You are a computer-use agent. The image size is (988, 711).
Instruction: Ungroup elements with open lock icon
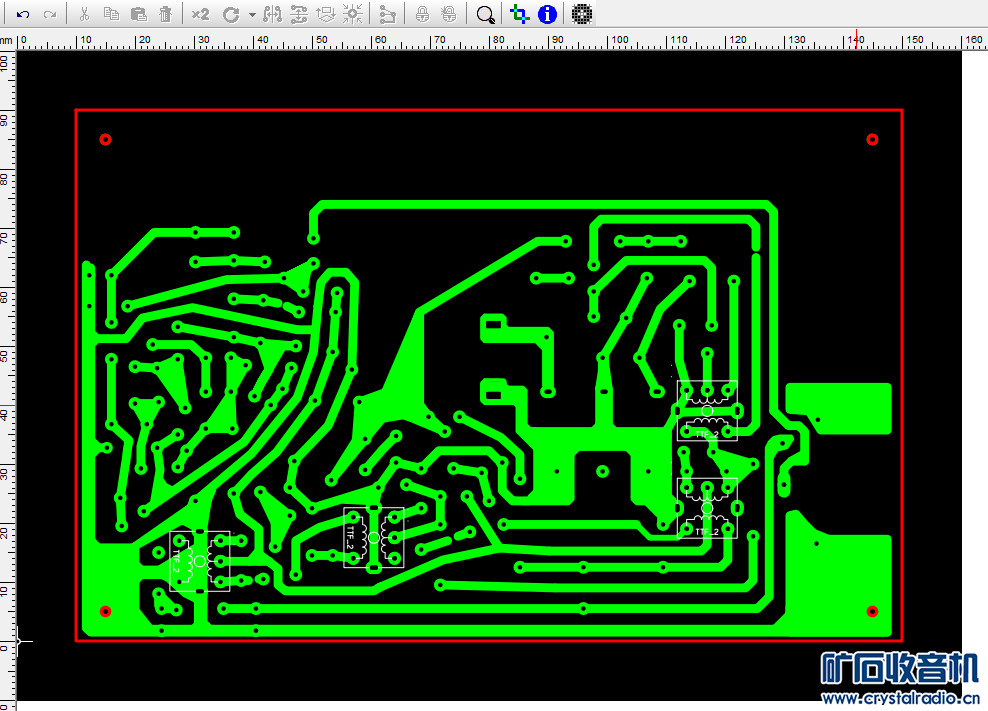pos(449,14)
